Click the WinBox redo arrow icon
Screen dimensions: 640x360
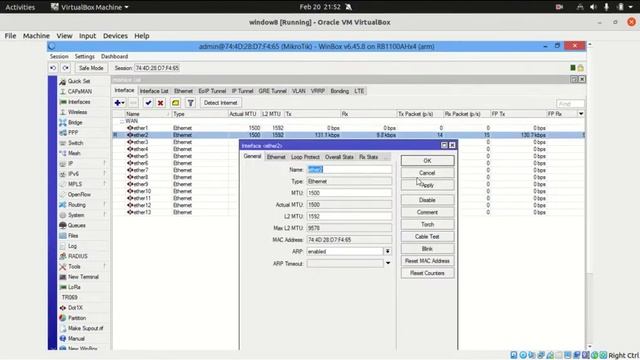pos(66,68)
